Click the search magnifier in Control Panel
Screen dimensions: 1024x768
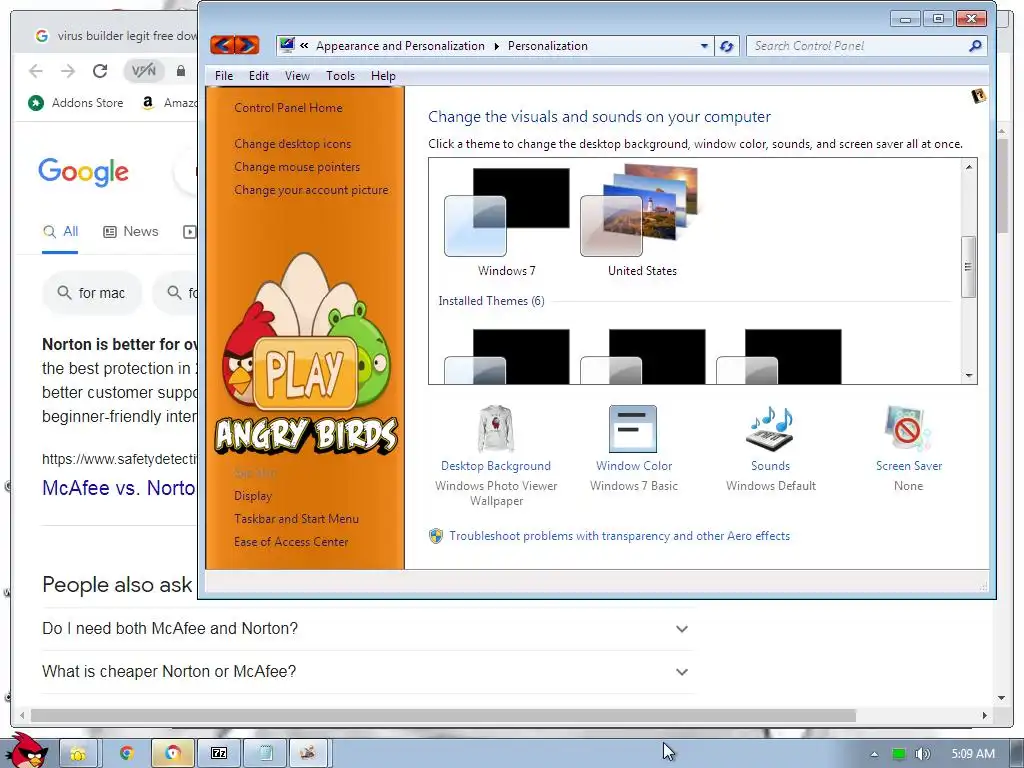click(975, 46)
